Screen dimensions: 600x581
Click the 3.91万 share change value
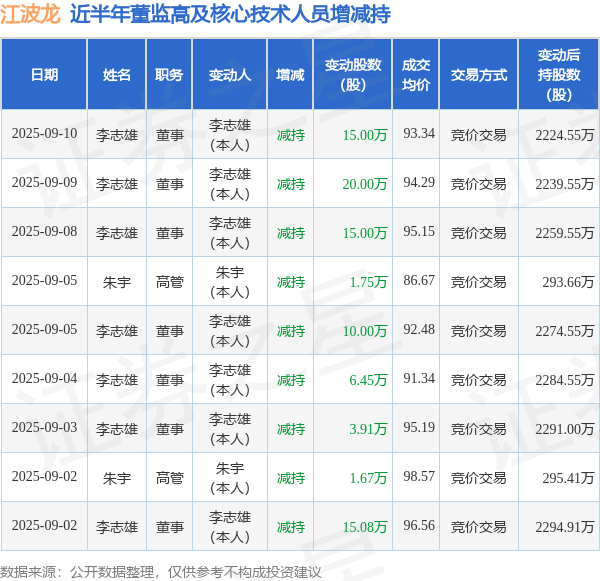(368, 429)
